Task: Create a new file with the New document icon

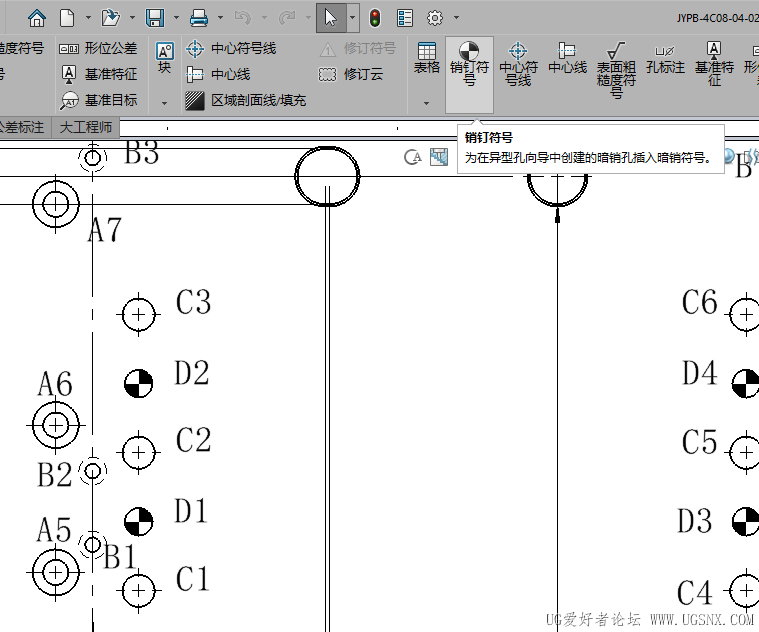Action: pyautogui.click(x=67, y=18)
